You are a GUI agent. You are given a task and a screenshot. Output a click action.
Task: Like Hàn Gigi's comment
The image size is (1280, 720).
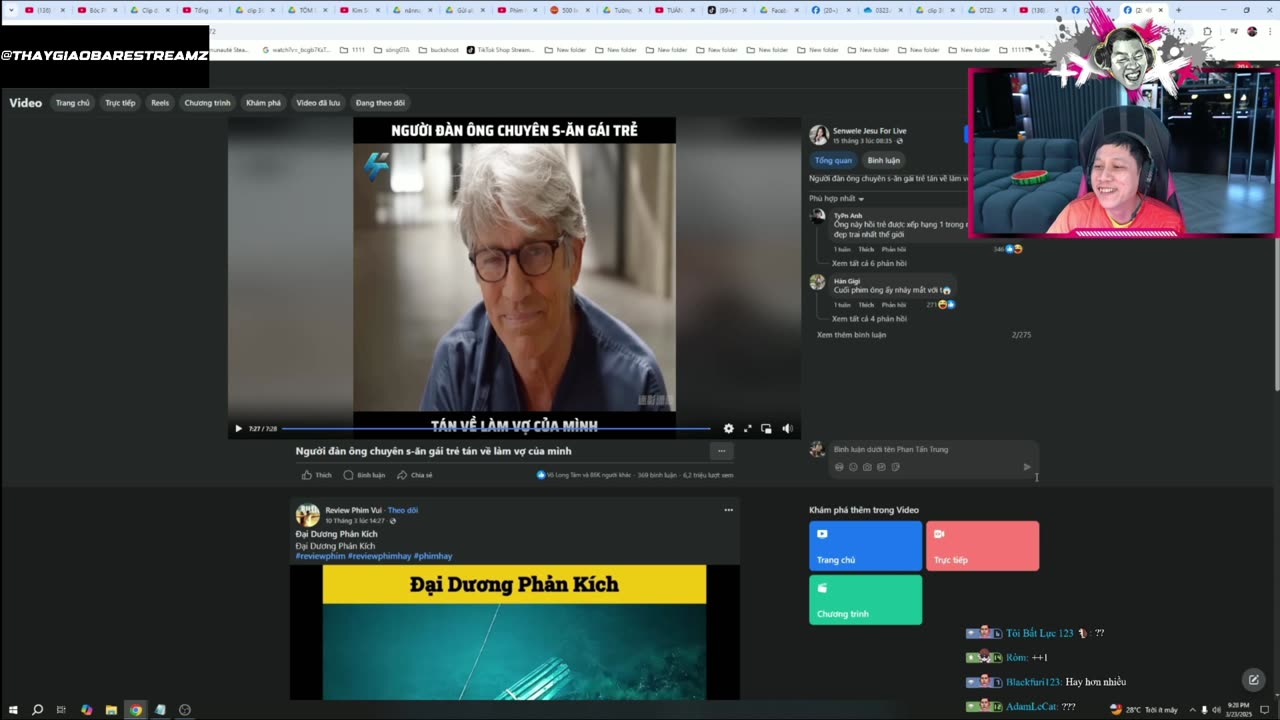(x=866, y=304)
